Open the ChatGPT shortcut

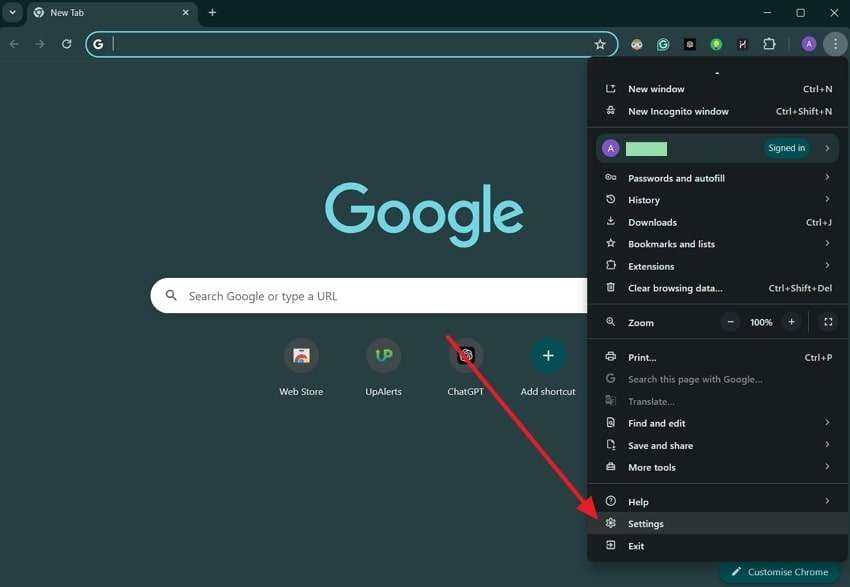pos(466,367)
